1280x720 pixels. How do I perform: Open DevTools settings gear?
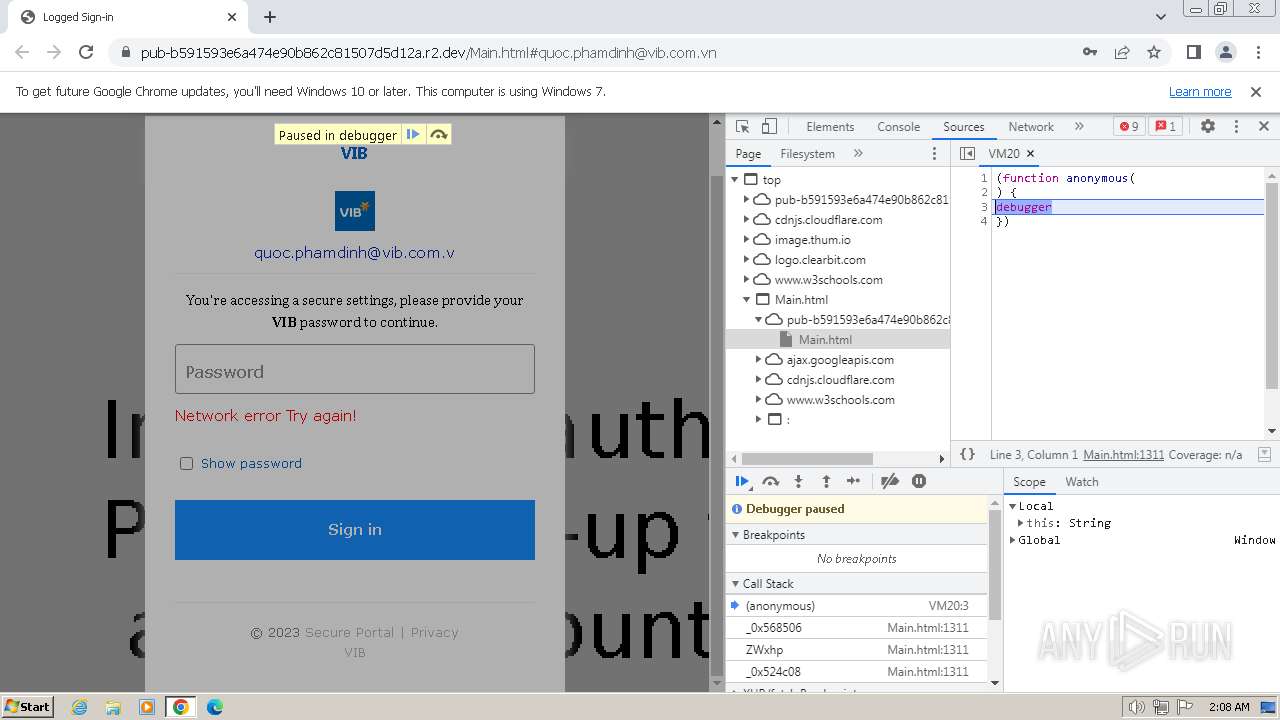[x=1208, y=126]
